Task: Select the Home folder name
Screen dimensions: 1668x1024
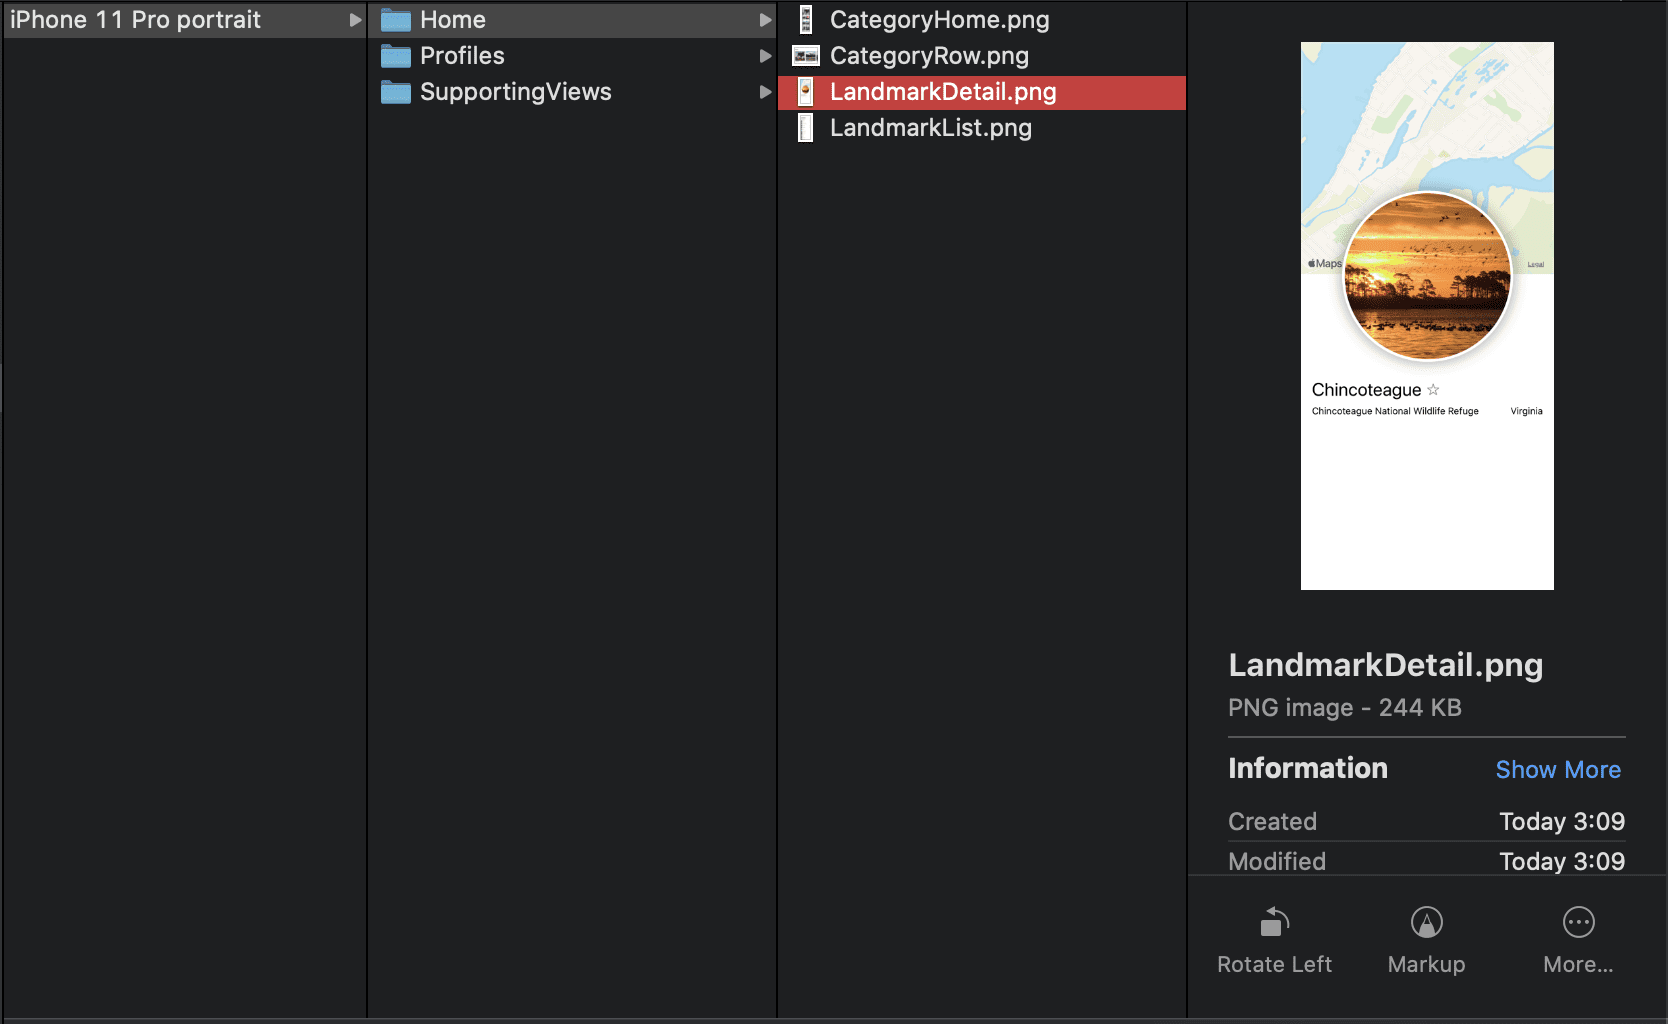Action: [453, 20]
